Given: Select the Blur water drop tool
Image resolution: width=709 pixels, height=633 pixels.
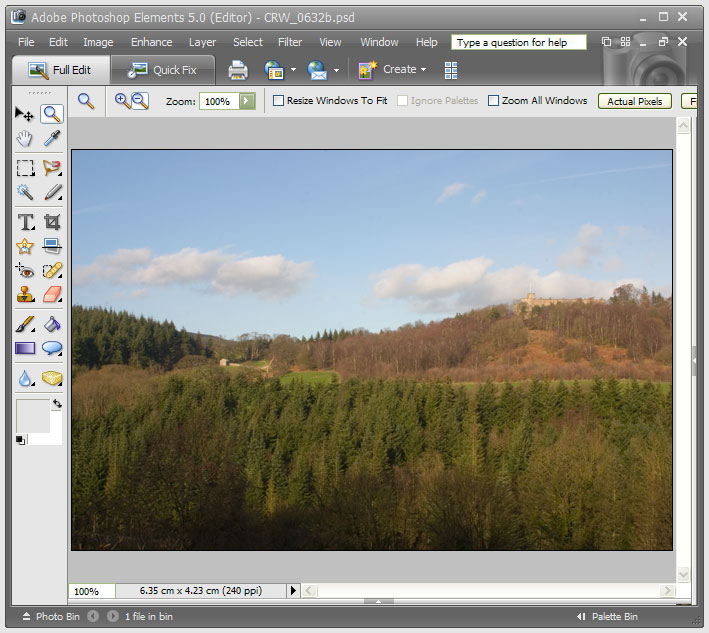Looking at the screenshot, I should point(25,378).
